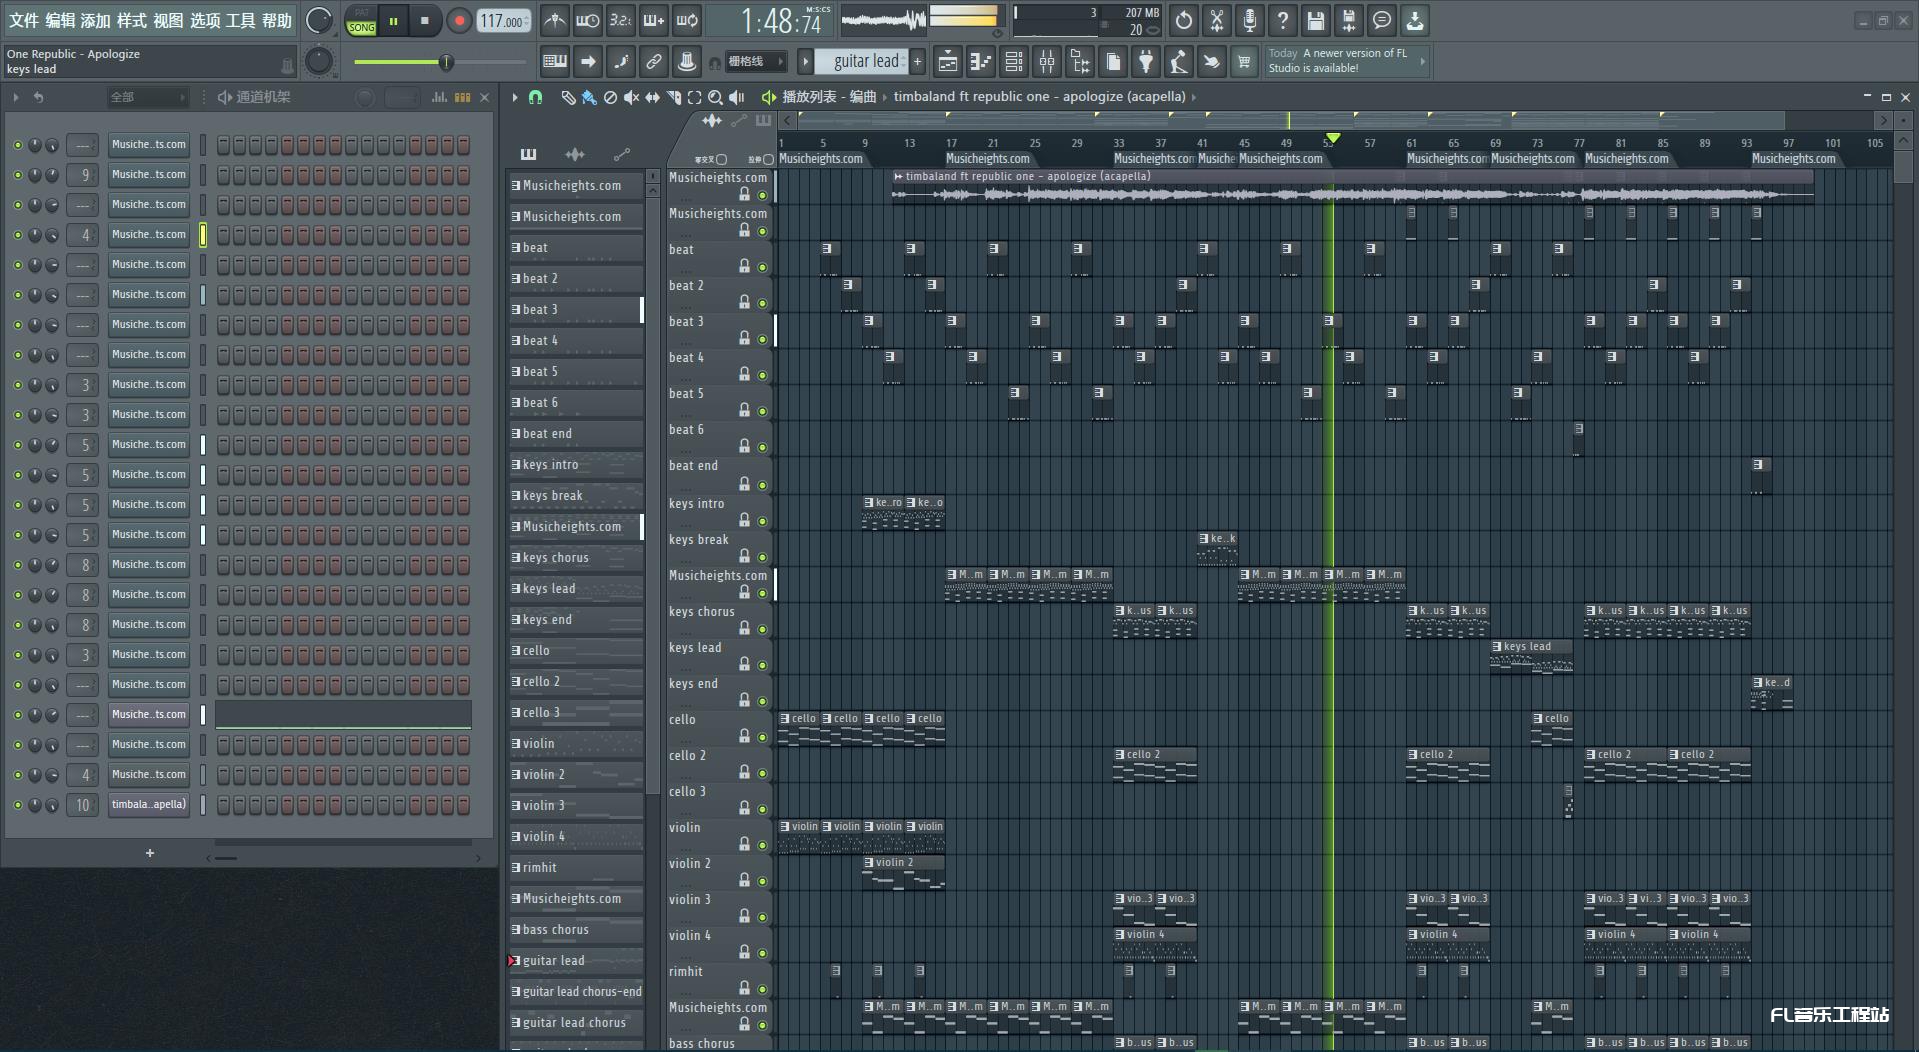Select the playlist mute tool
The width and height of the screenshot is (1919, 1052).
631,97
